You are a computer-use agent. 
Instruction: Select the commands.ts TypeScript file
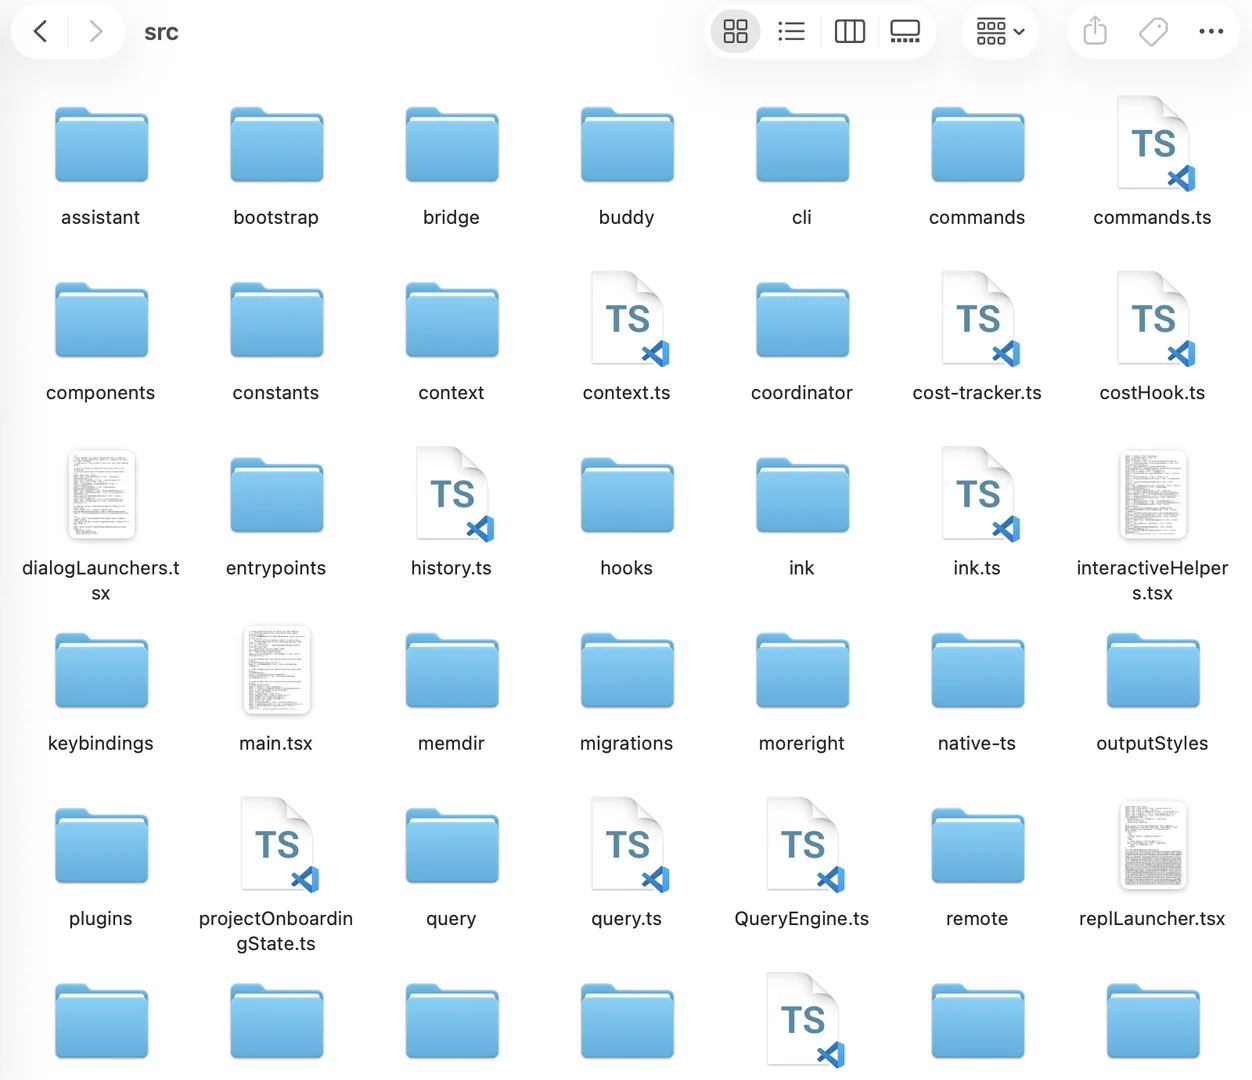1153,143
